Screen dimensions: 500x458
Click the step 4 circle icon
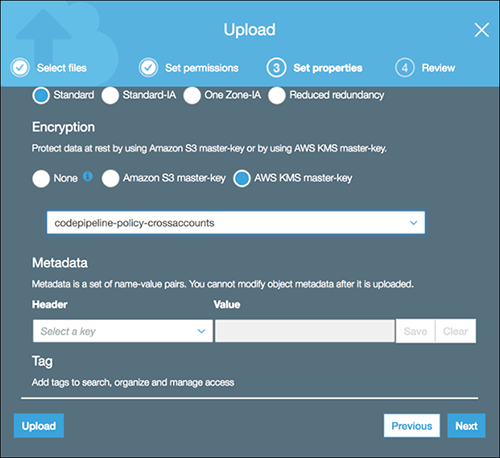click(x=405, y=68)
